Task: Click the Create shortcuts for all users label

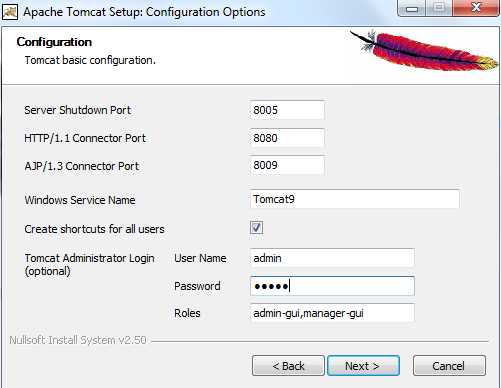Action: pos(94,229)
